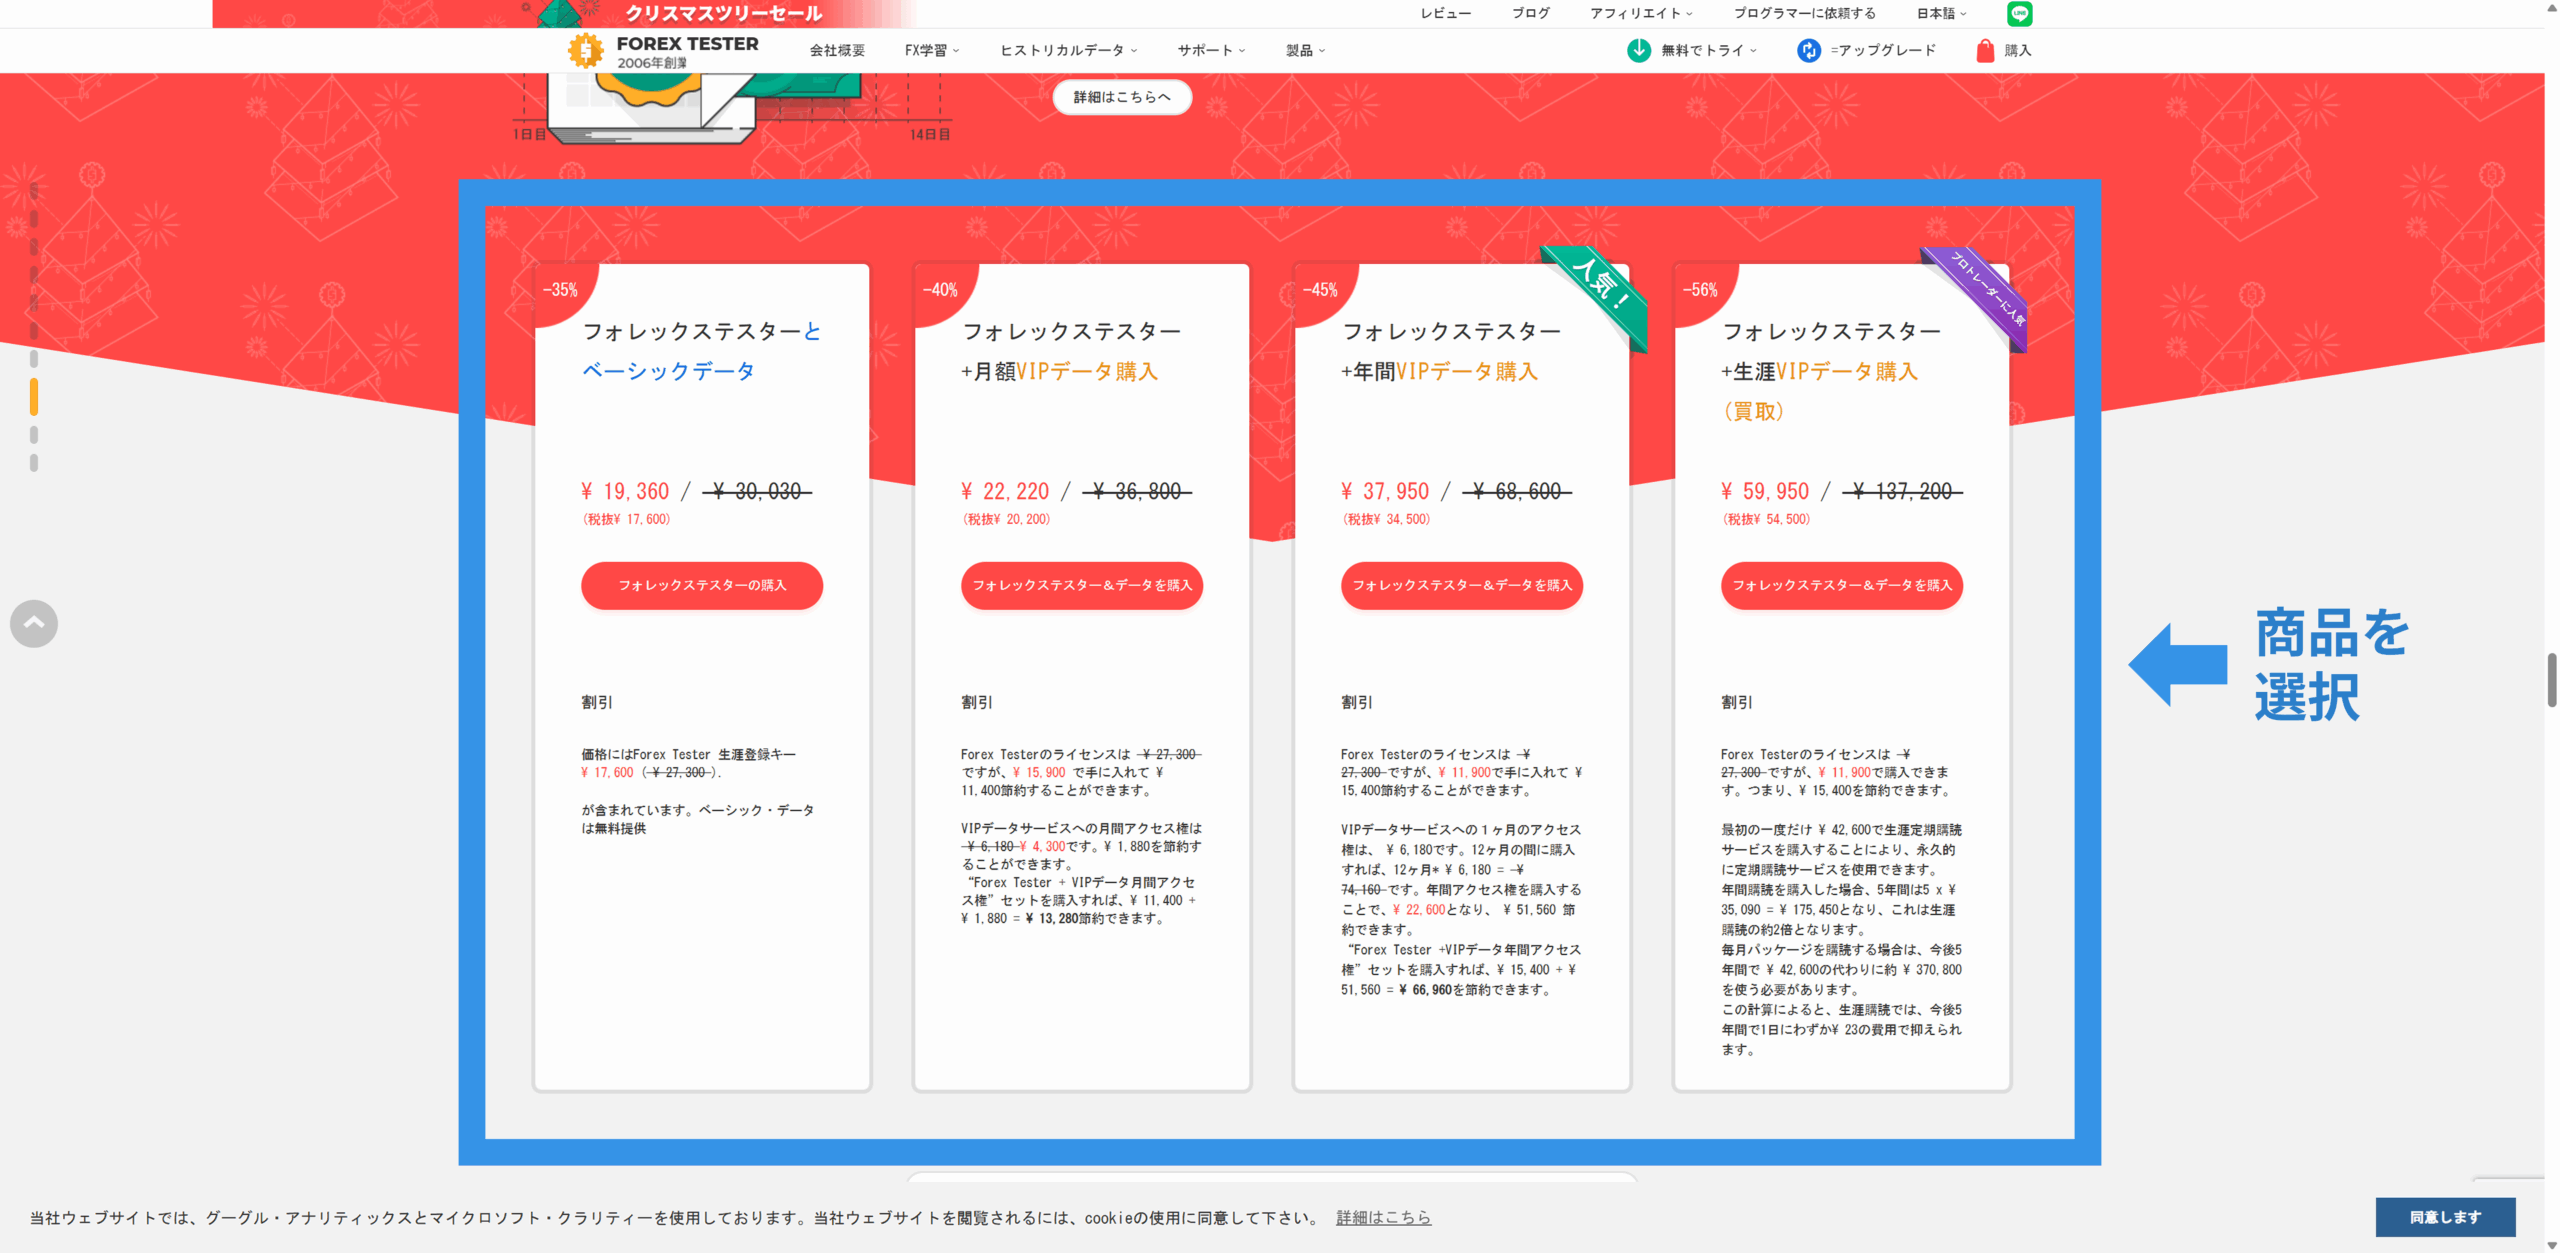Screen dimensions: 2560x1253
Task: Open the 詳細はこちら cookie policy link
Action: (1383, 1217)
